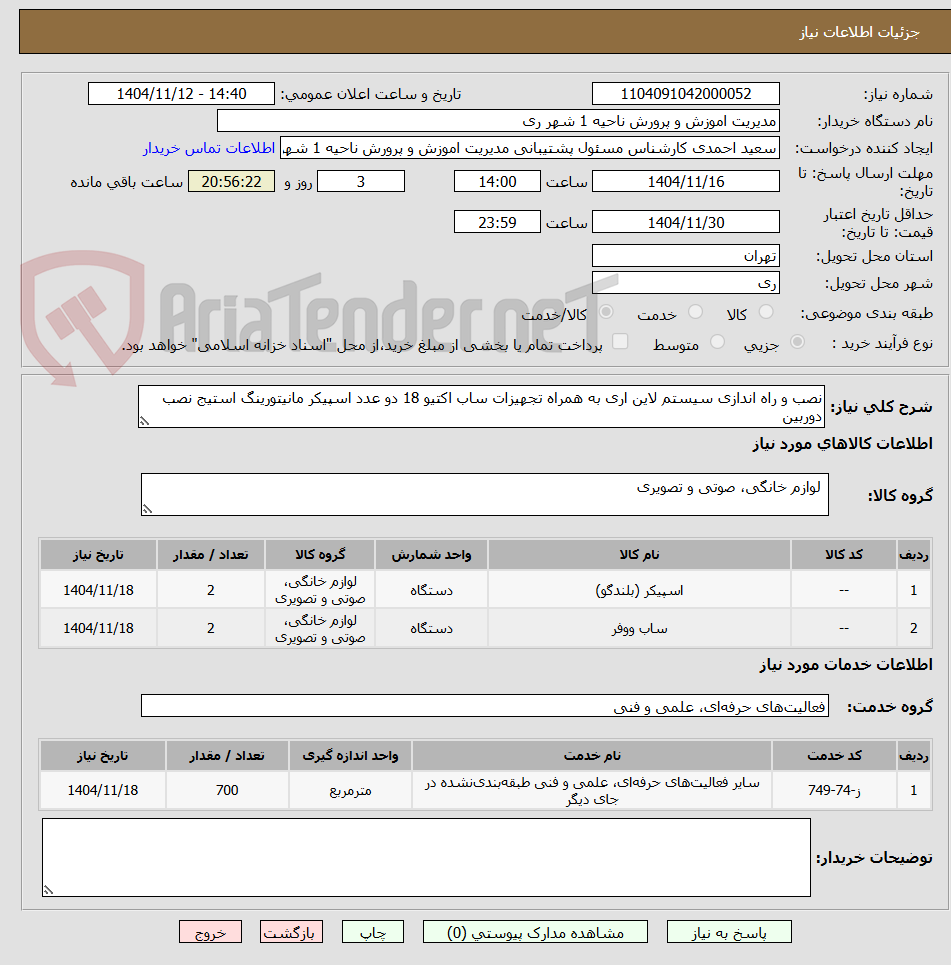Click the شرح کلی نیاز text area

pyautogui.click(x=481, y=406)
